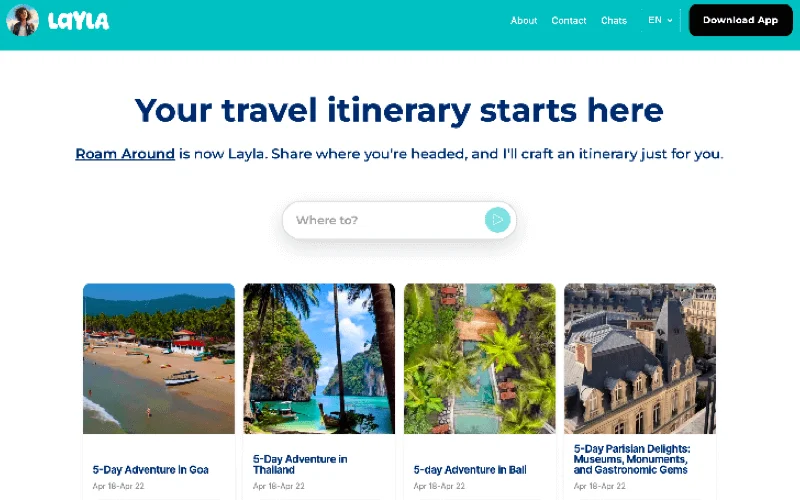Open the Thailand island photo thumbnail
Viewport: 800px width, 500px height.
point(319,359)
